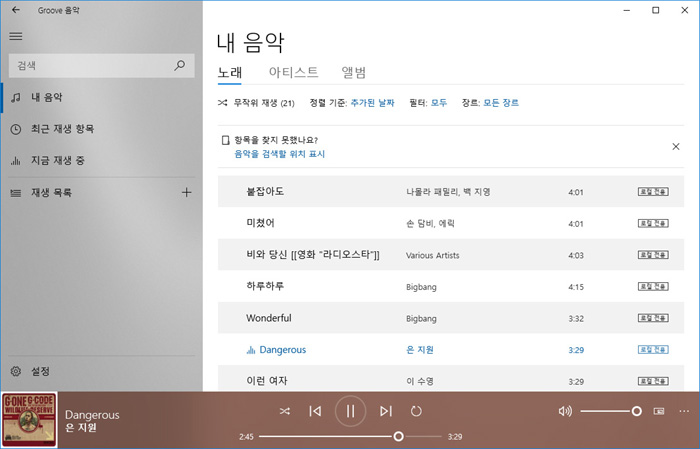Click artist 이 수영
The image size is (700, 449).
(420, 382)
